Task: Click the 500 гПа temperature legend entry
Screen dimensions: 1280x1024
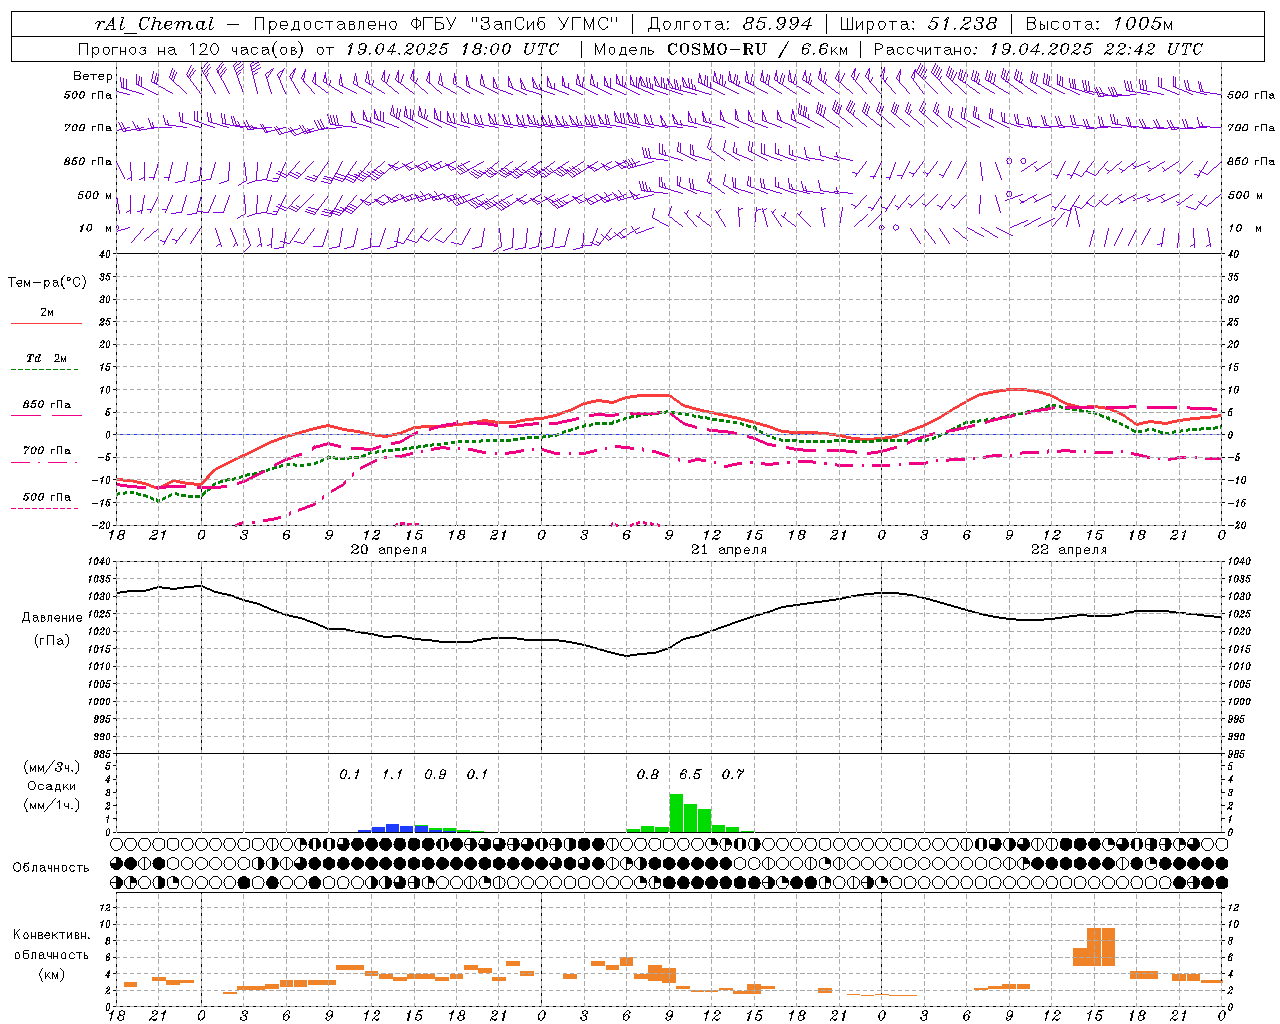Action: coord(47,497)
